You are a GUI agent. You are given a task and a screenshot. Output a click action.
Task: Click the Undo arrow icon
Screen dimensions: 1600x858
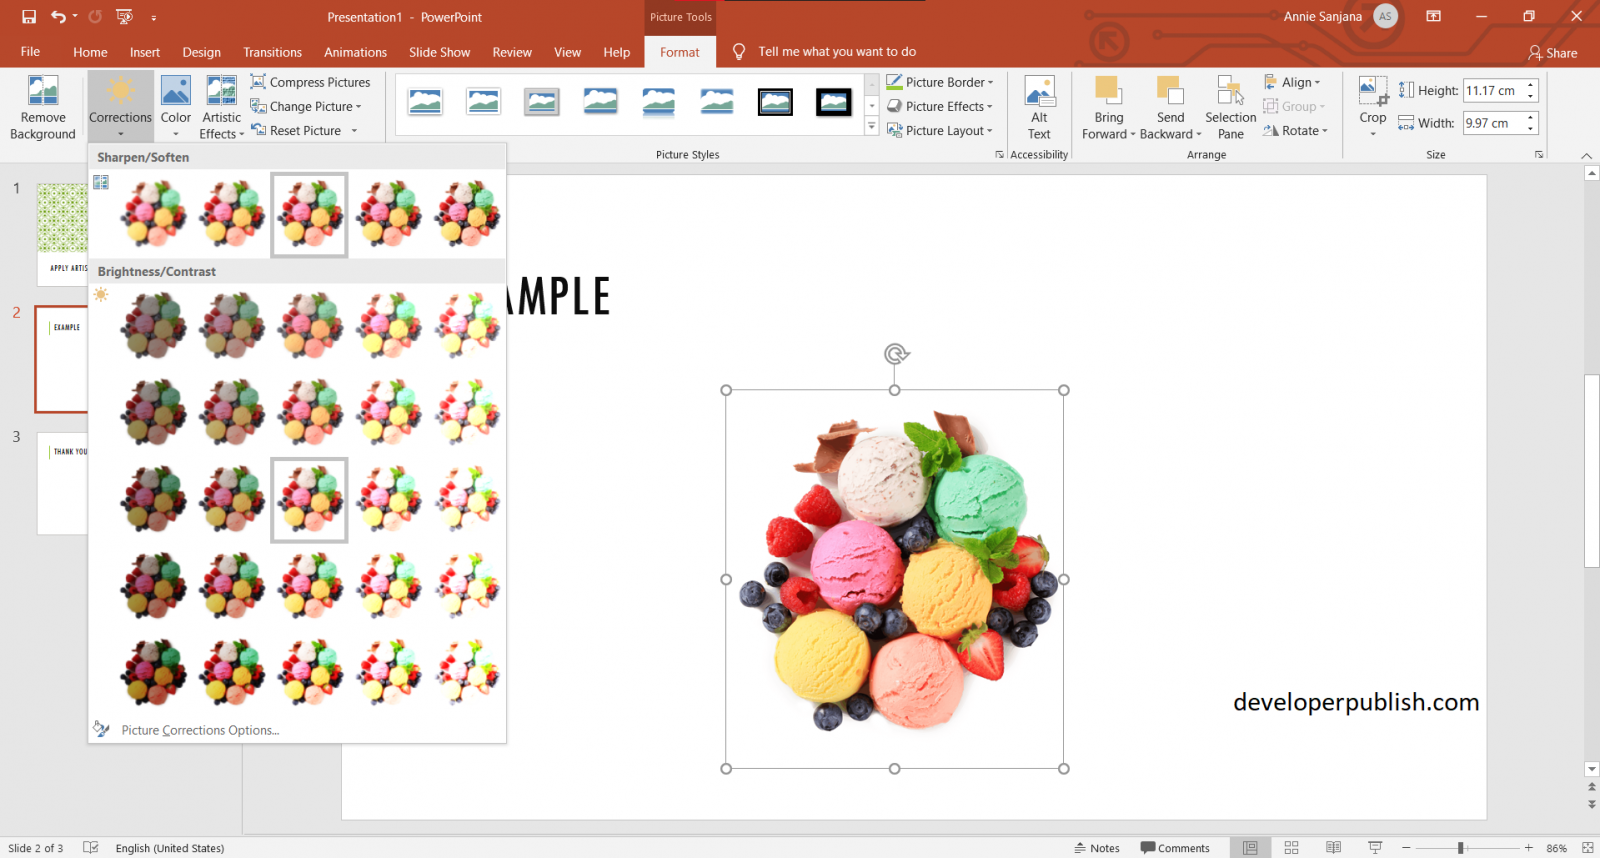(x=58, y=17)
